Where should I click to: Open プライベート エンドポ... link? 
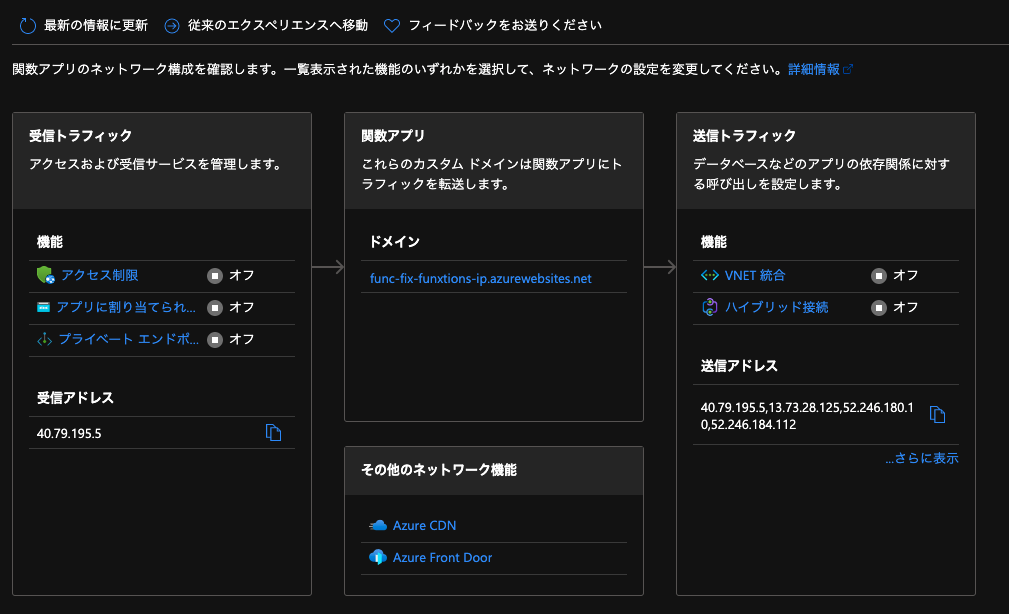[x=129, y=339]
